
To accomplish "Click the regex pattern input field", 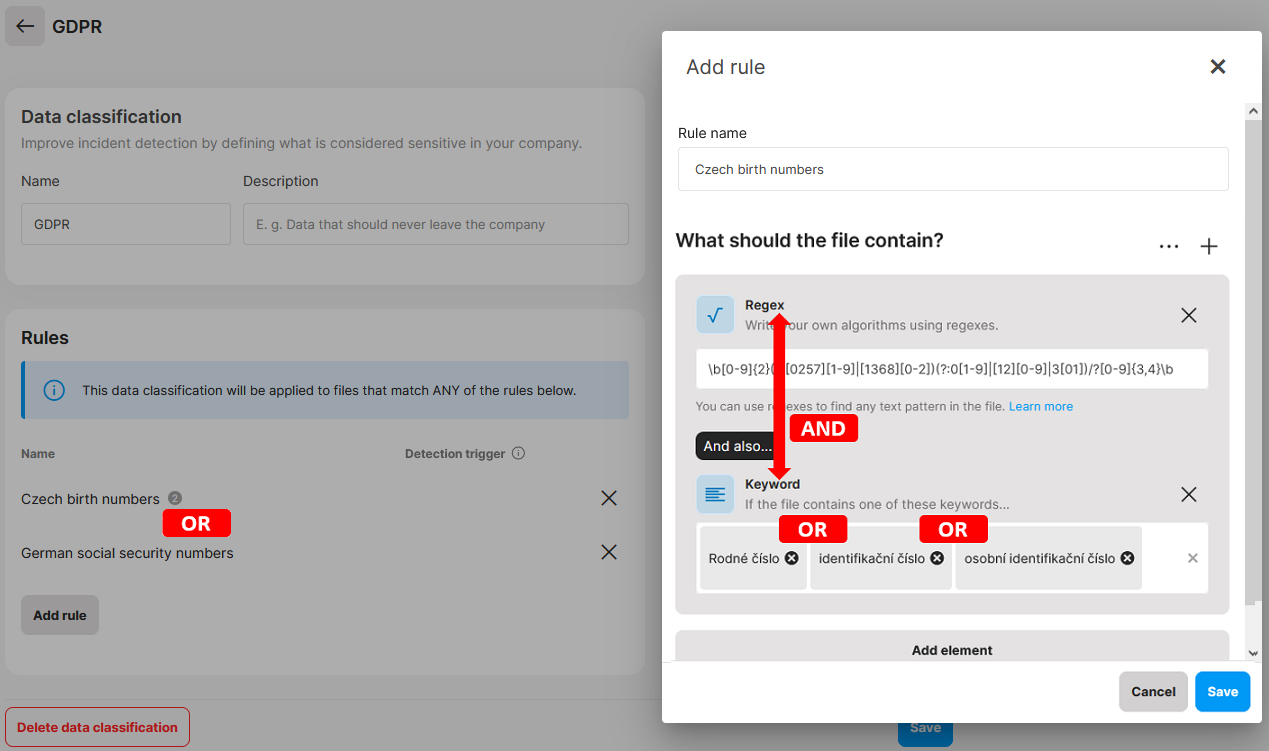I will [x=952, y=369].
